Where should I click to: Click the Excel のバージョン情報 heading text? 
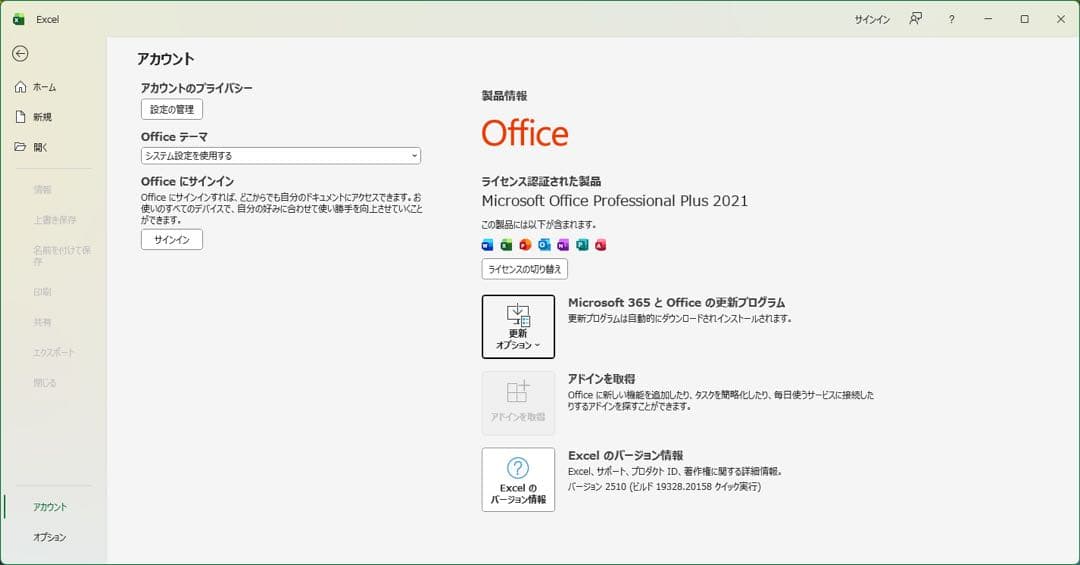625,455
